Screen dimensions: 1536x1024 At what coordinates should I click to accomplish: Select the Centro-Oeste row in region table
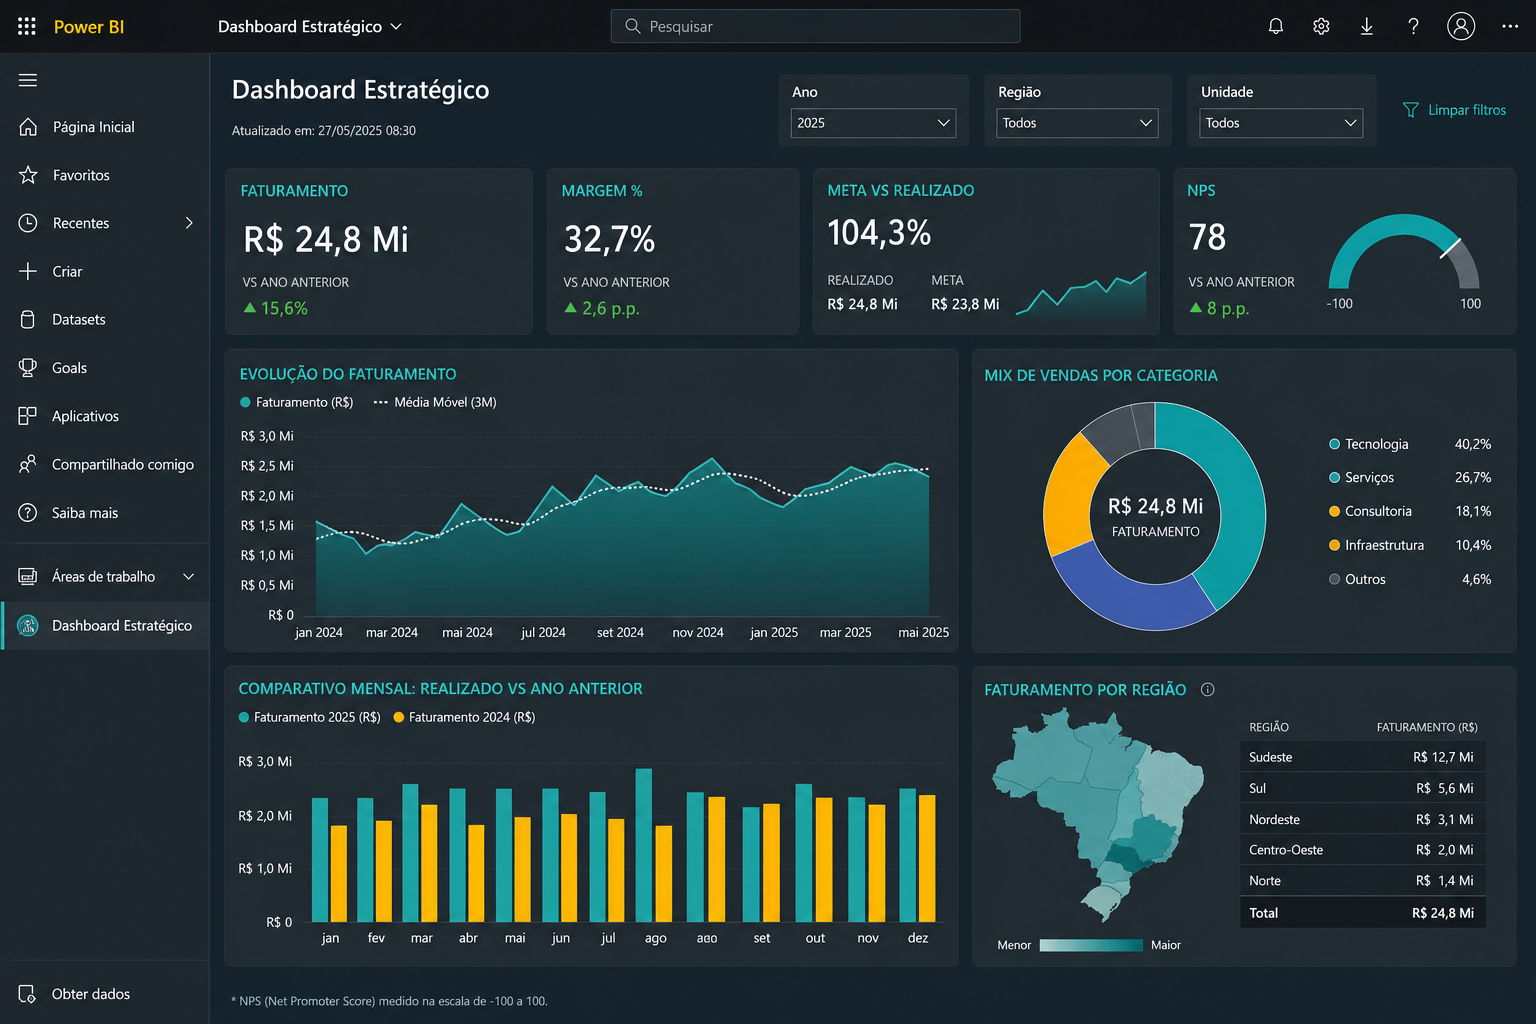click(x=1362, y=850)
